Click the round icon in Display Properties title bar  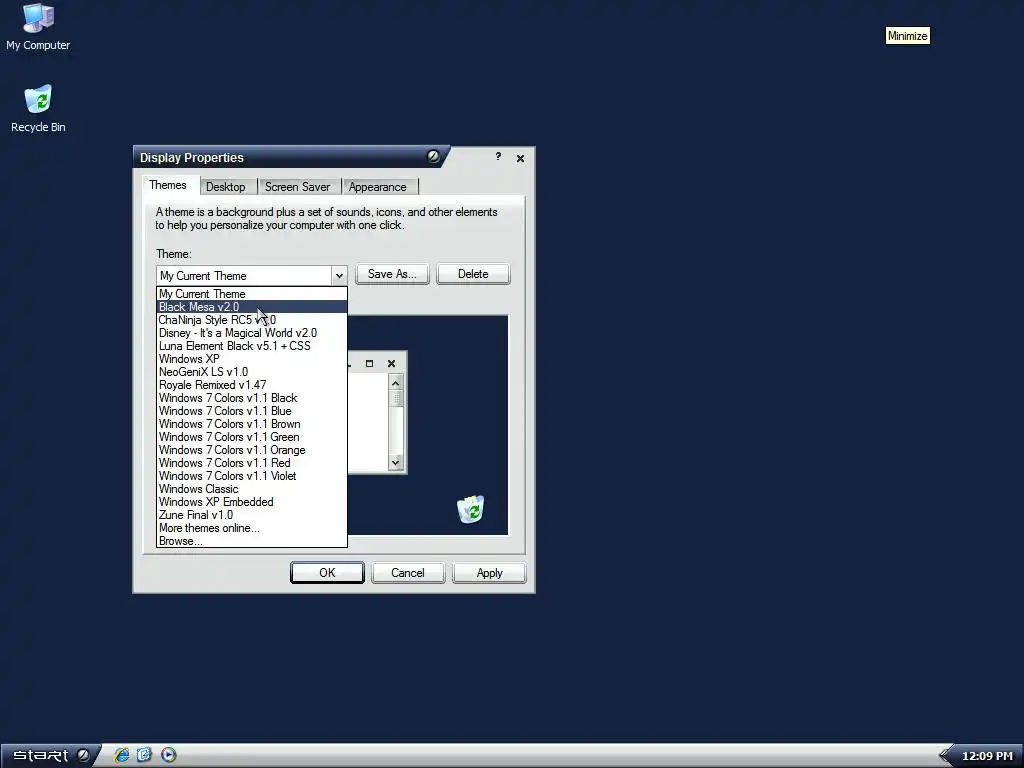[x=433, y=156]
